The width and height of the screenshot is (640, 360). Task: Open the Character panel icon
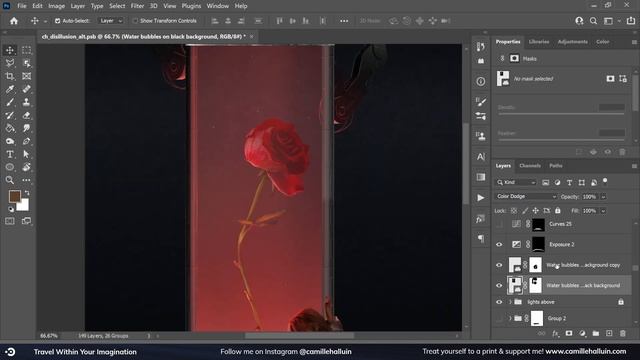[x=481, y=157]
